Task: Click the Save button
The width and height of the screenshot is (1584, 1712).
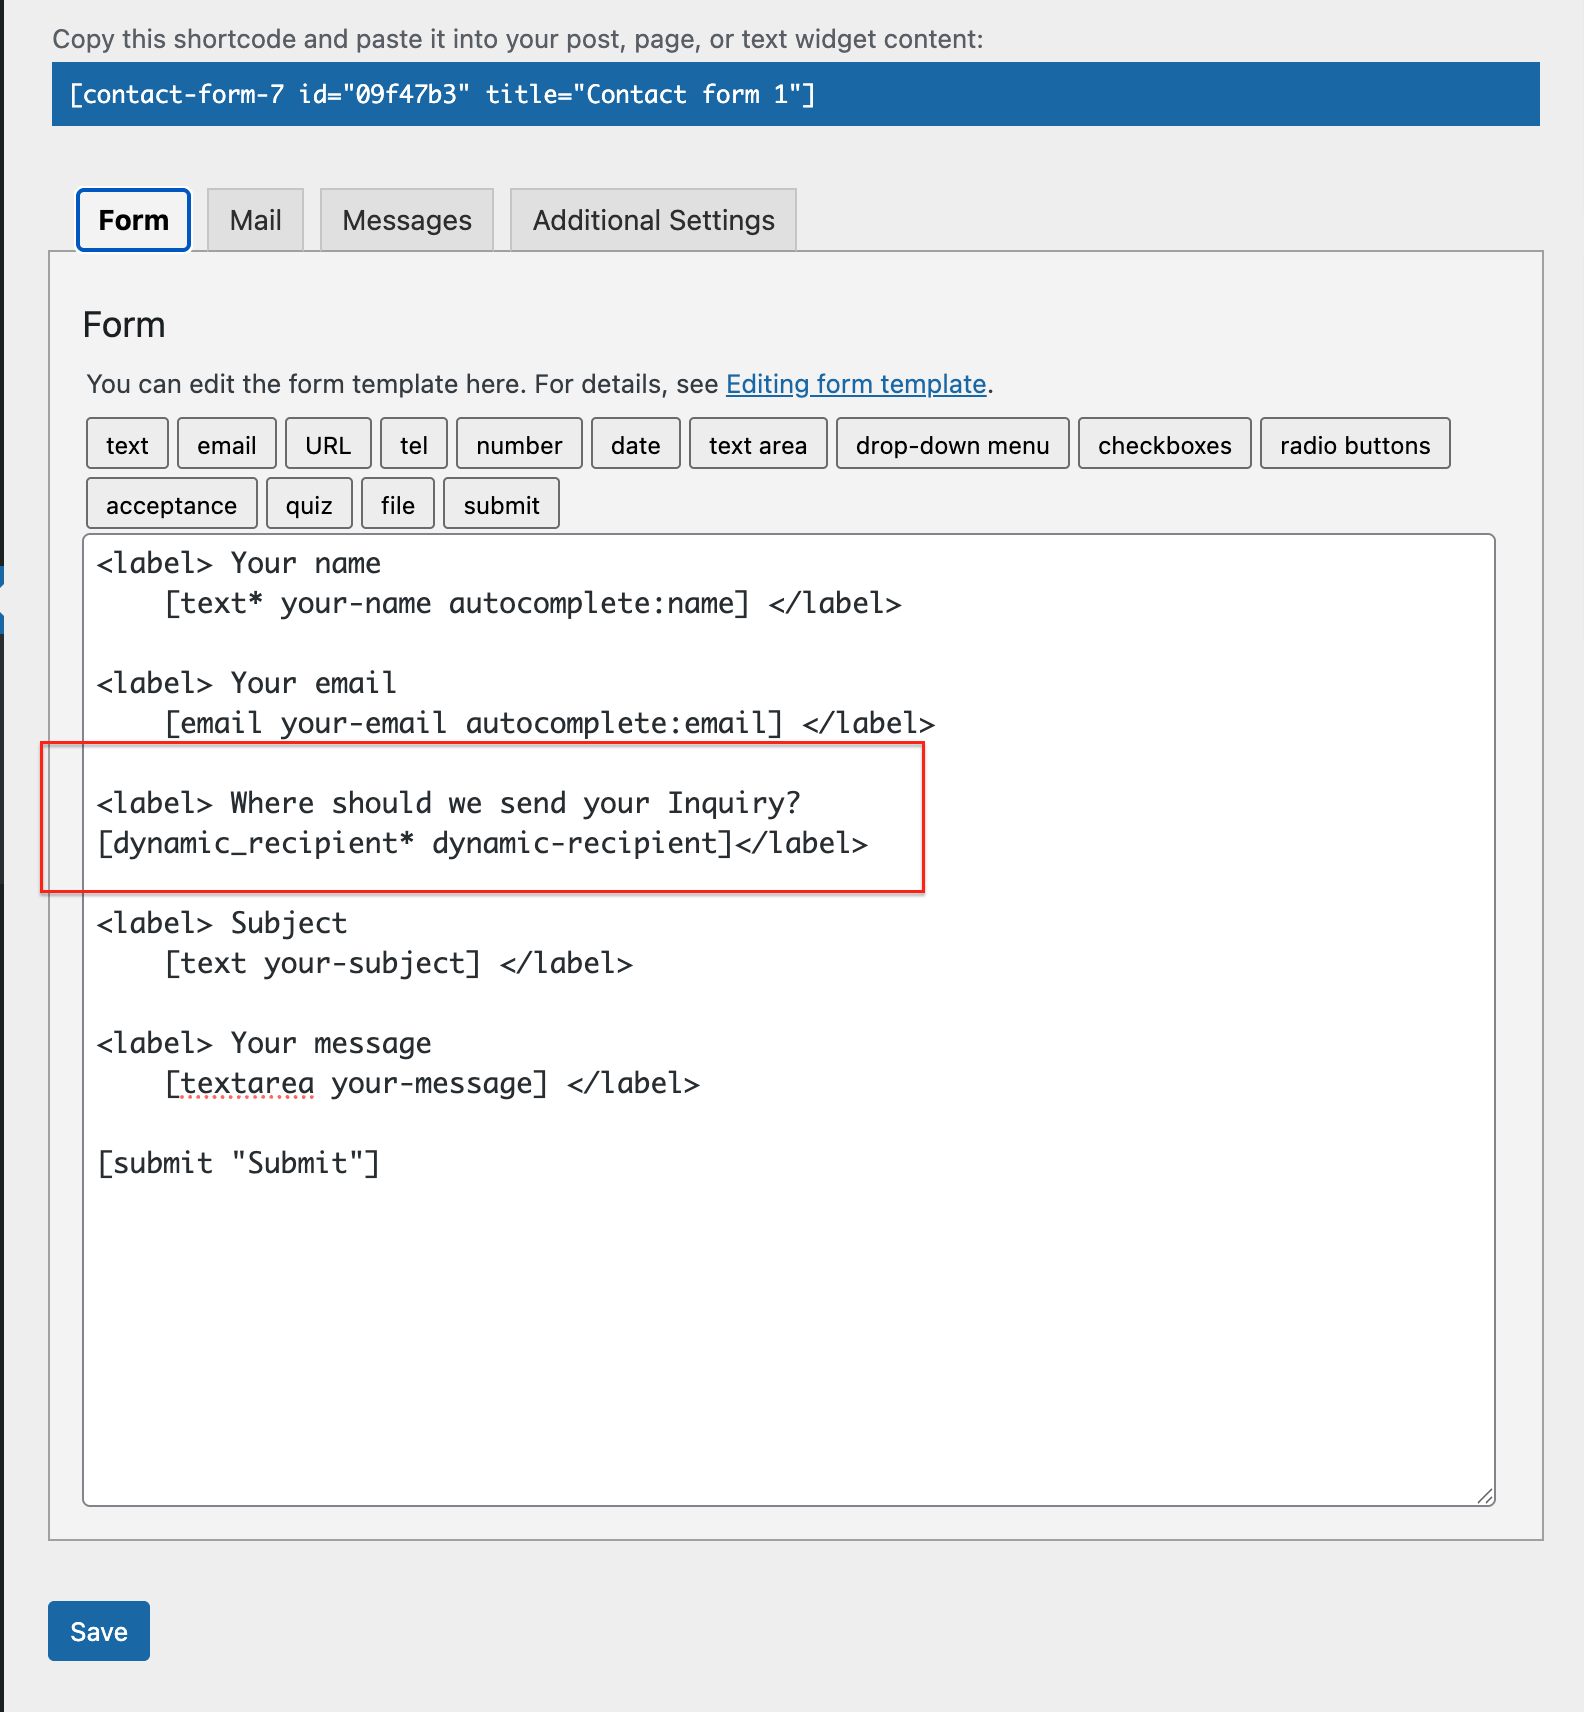Action: point(99,1631)
